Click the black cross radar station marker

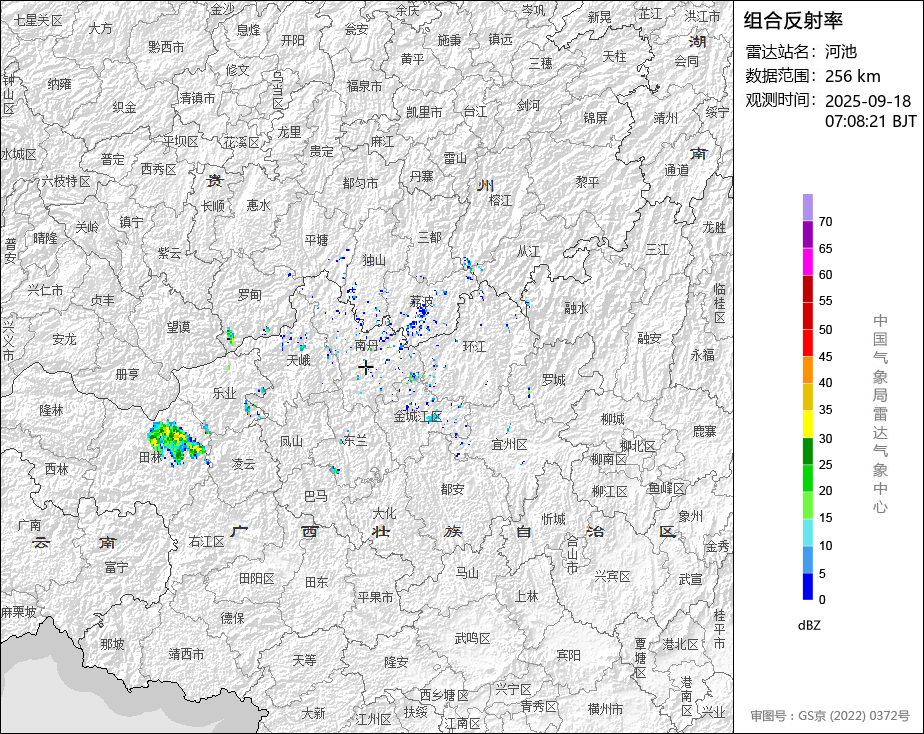(x=365, y=368)
